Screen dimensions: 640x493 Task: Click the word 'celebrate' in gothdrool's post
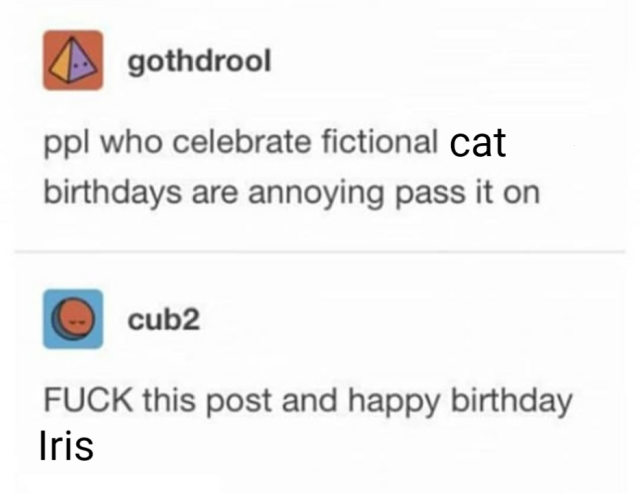coord(242,141)
